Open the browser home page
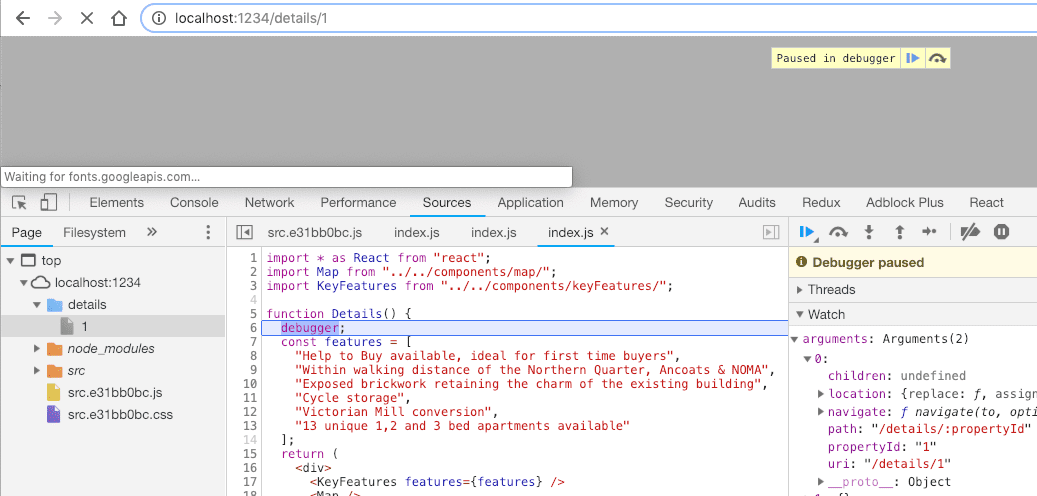Viewport: 1037px width, 496px height. tap(119, 18)
